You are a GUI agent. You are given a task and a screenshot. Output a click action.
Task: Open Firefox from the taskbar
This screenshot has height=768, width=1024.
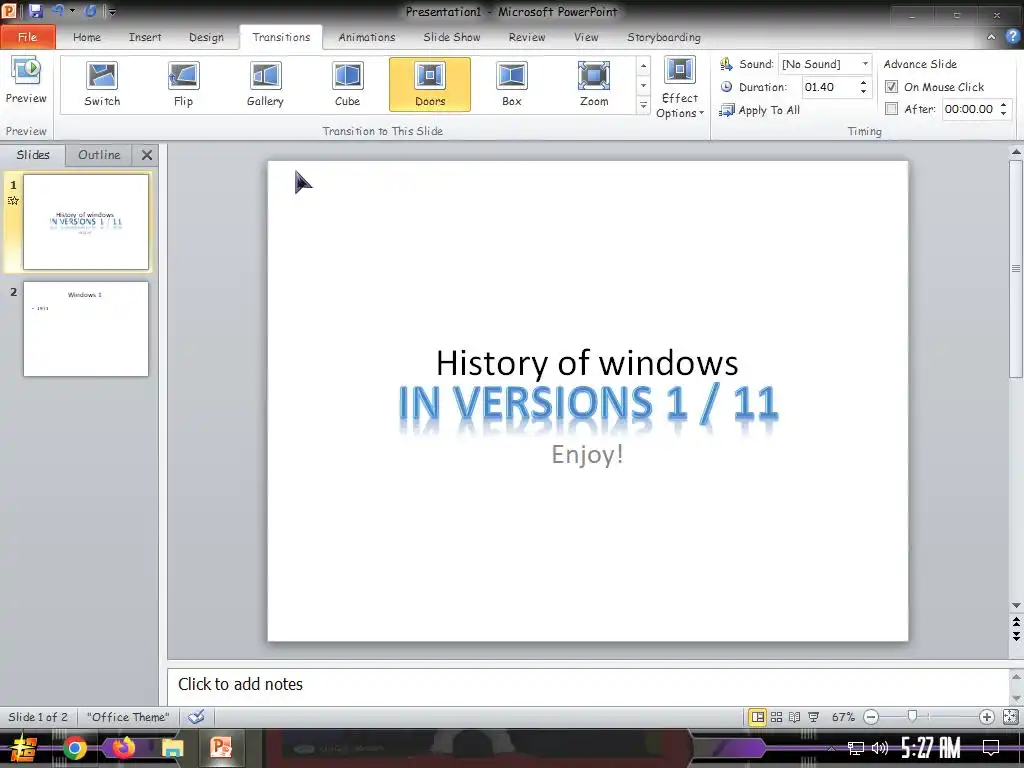pyautogui.click(x=123, y=748)
